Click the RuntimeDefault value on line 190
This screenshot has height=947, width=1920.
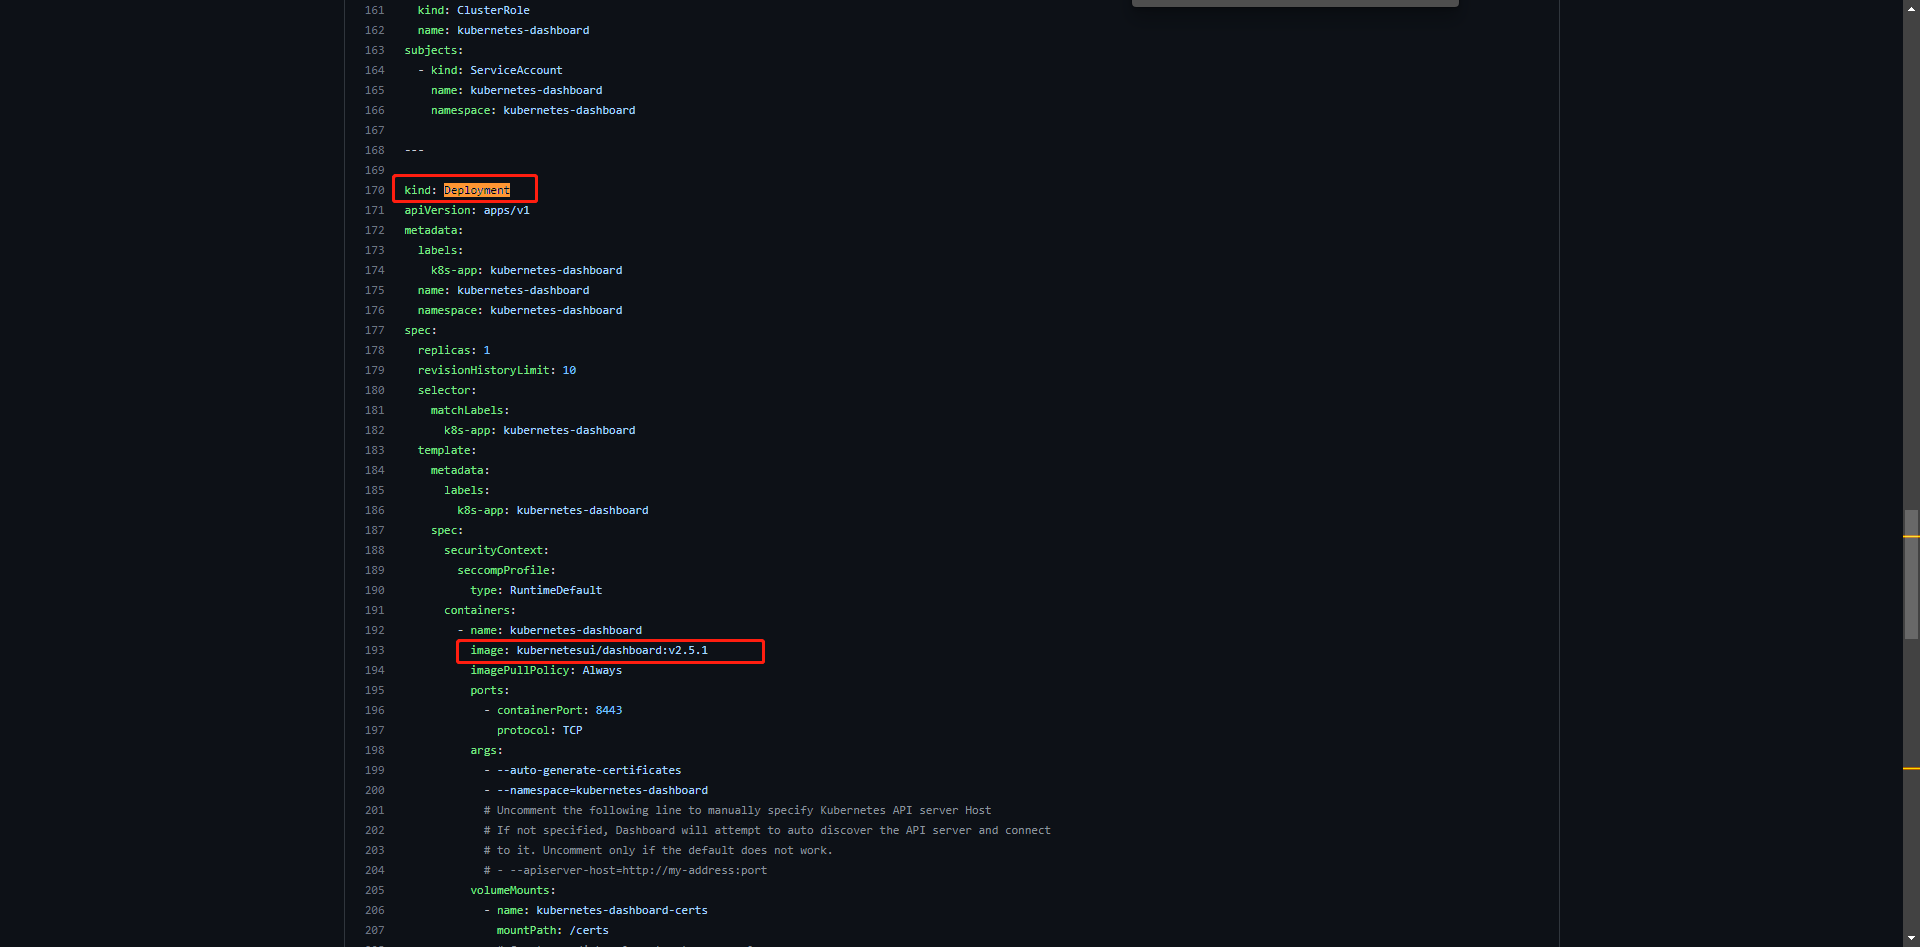click(x=556, y=590)
